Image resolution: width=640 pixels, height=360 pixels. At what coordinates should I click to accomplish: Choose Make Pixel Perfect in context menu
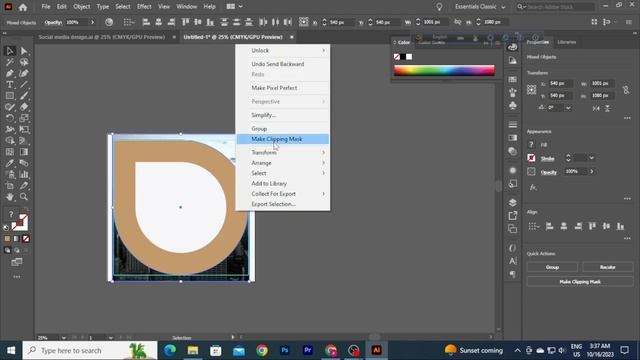pyautogui.click(x=283, y=88)
